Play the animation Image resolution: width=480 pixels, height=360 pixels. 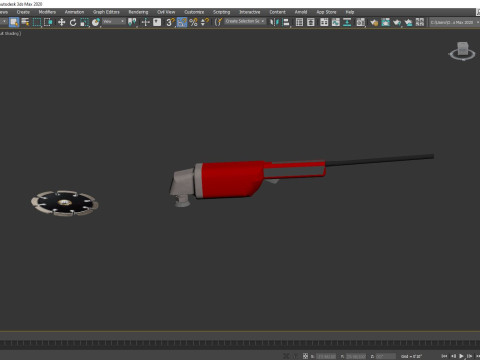pos(461,356)
